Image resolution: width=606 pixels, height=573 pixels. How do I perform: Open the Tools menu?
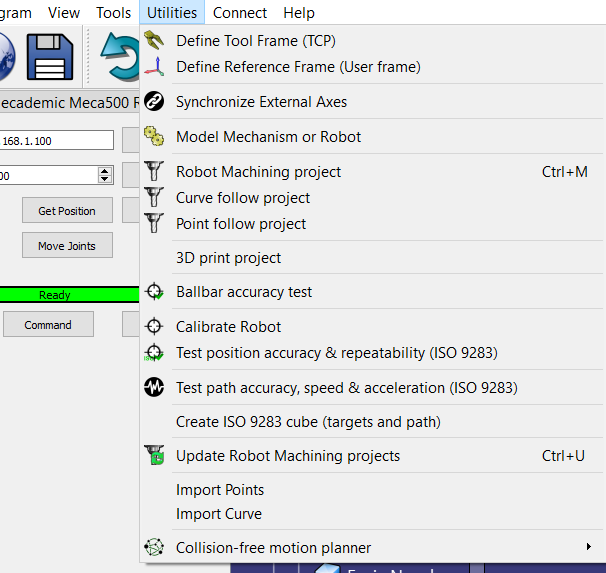pyautogui.click(x=114, y=13)
